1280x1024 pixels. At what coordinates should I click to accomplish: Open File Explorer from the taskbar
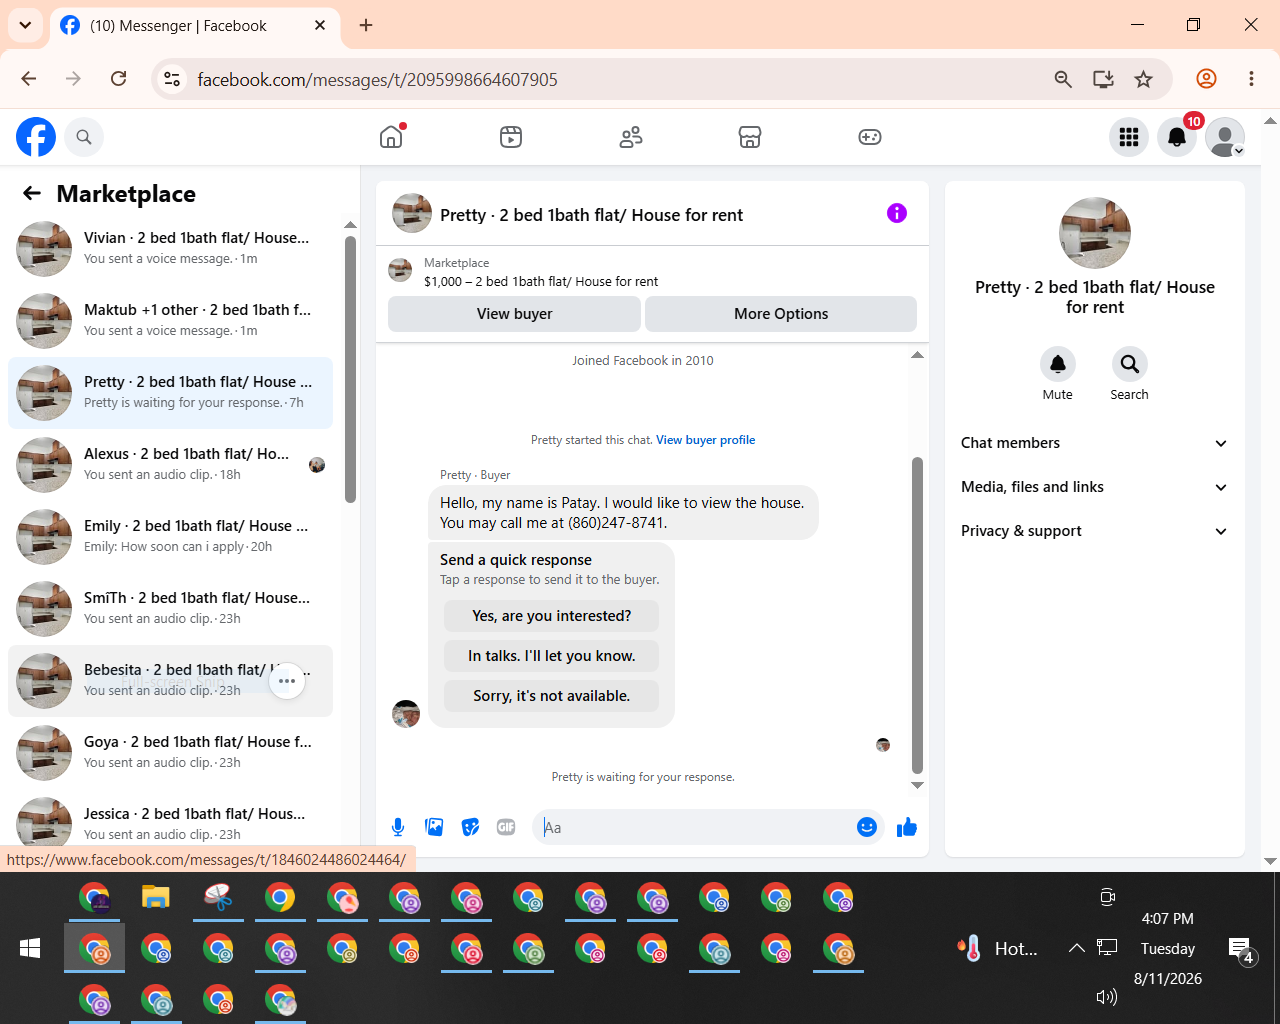point(156,897)
